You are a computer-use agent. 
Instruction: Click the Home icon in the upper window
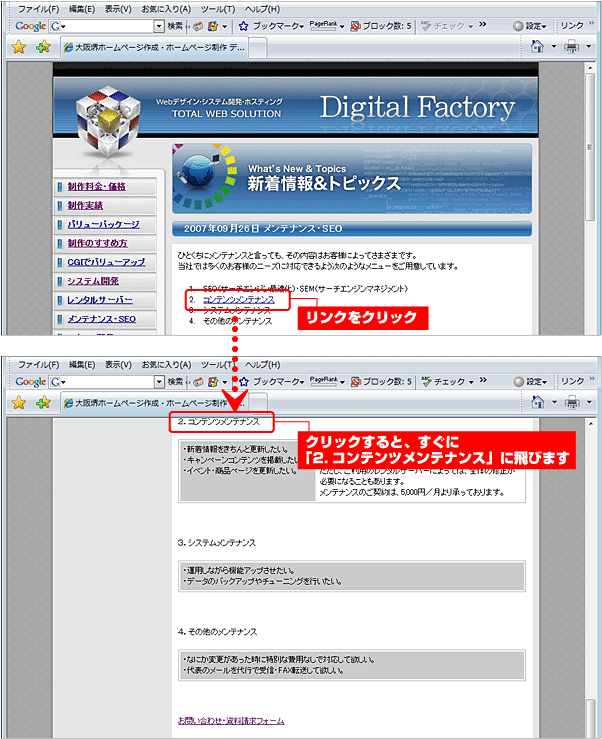pos(537,46)
